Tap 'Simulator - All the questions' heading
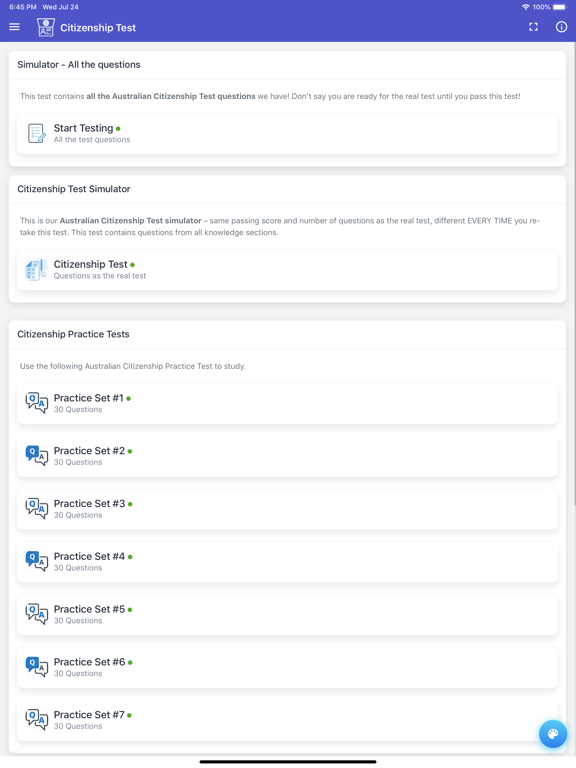The height and width of the screenshot is (768, 576). (x=79, y=65)
